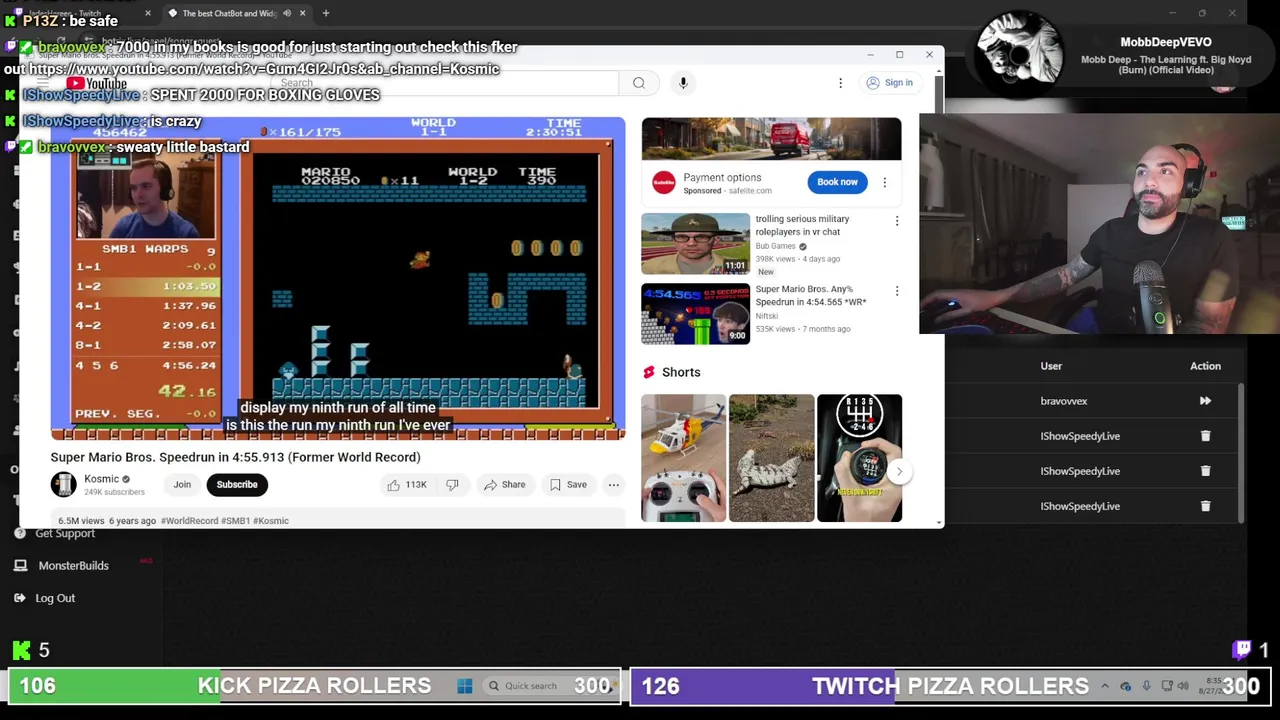Click the system tray volume icon
This screenshot has height=720, width=1280.
(x=1184, y=686)
